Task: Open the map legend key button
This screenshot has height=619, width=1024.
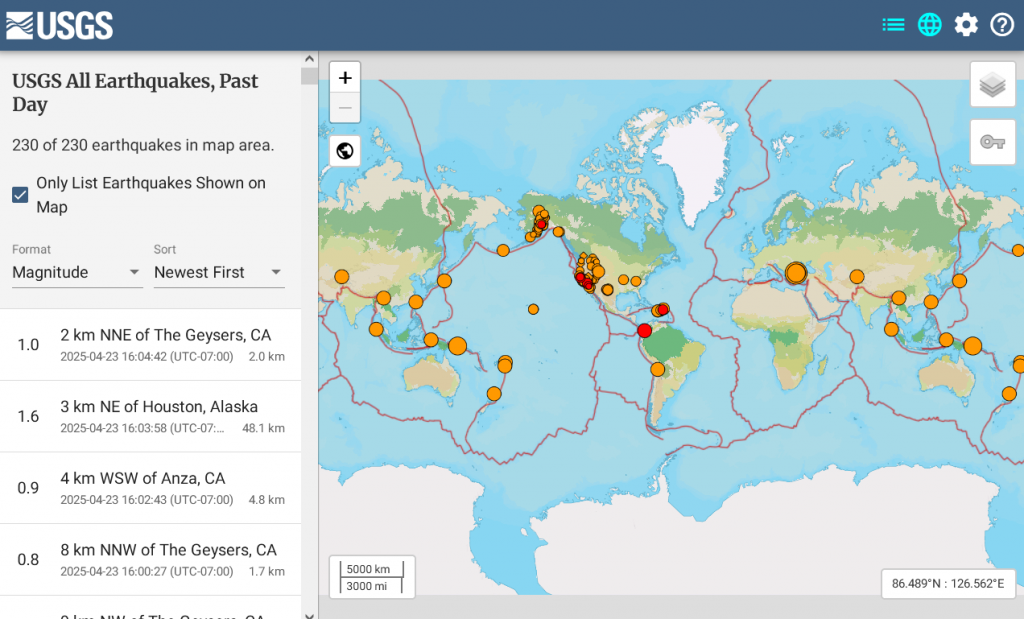Action: (993, 142)
